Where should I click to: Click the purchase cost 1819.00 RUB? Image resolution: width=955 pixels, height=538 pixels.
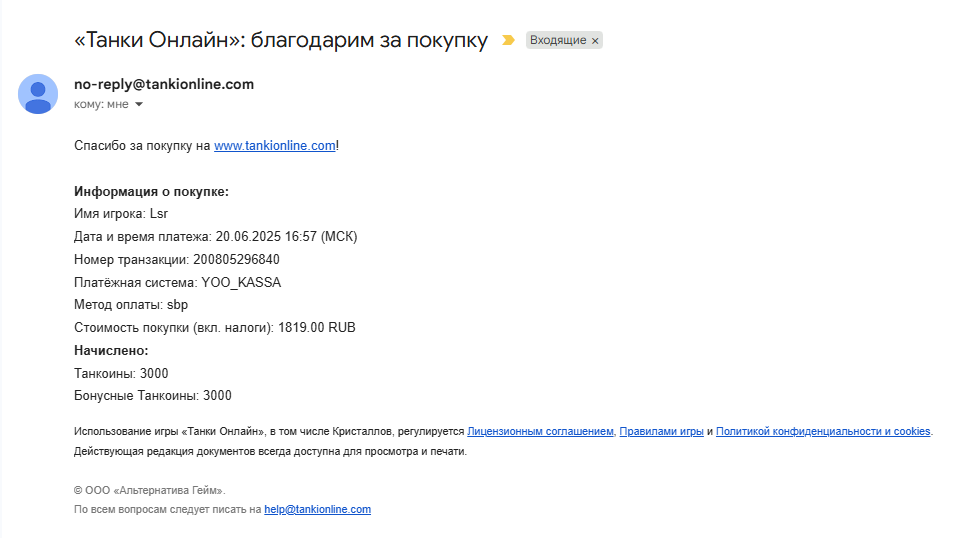[x=317, y=328]
